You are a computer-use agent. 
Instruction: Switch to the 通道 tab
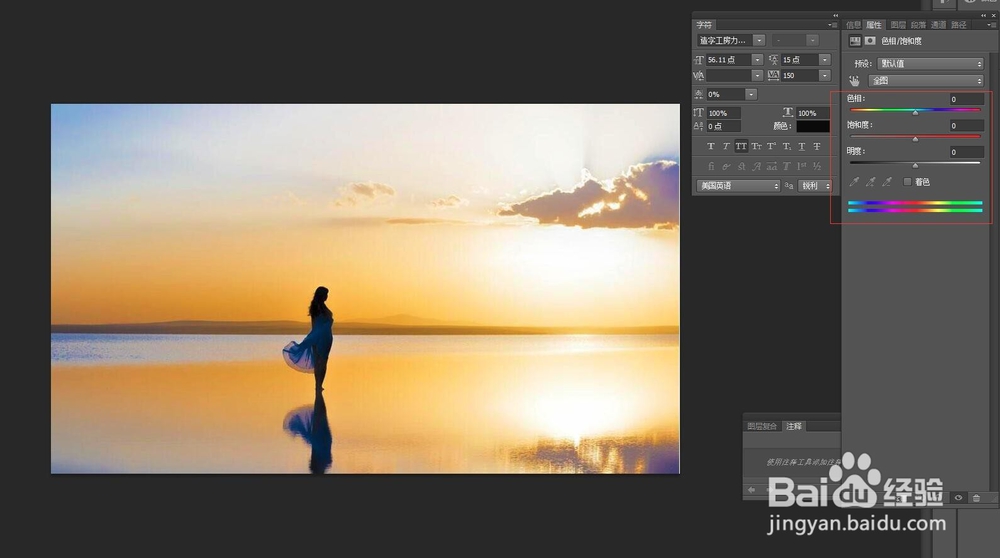coord(938,25)
